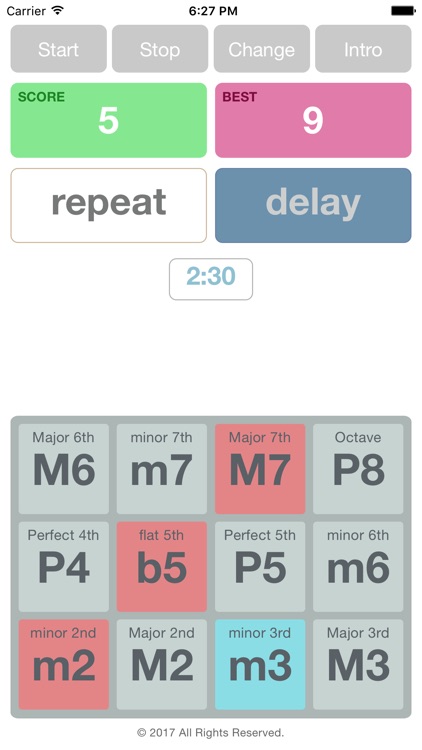Open the Intro button

tap(363, 49)
